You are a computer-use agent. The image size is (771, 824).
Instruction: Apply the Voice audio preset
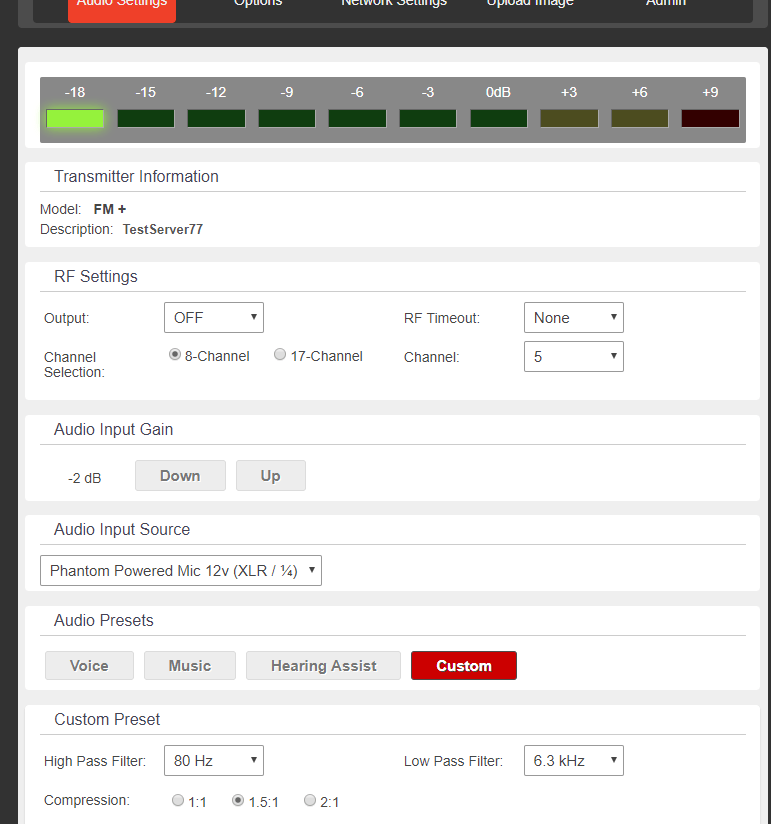89,666
